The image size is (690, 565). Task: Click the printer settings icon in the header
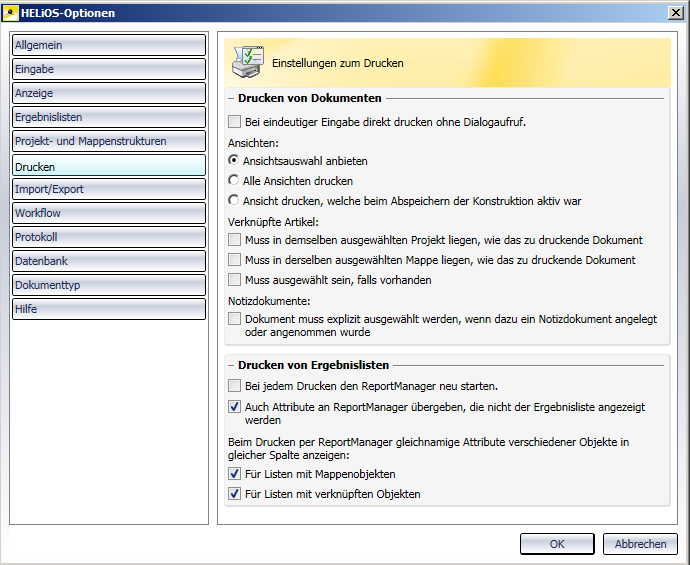[248, 62]
